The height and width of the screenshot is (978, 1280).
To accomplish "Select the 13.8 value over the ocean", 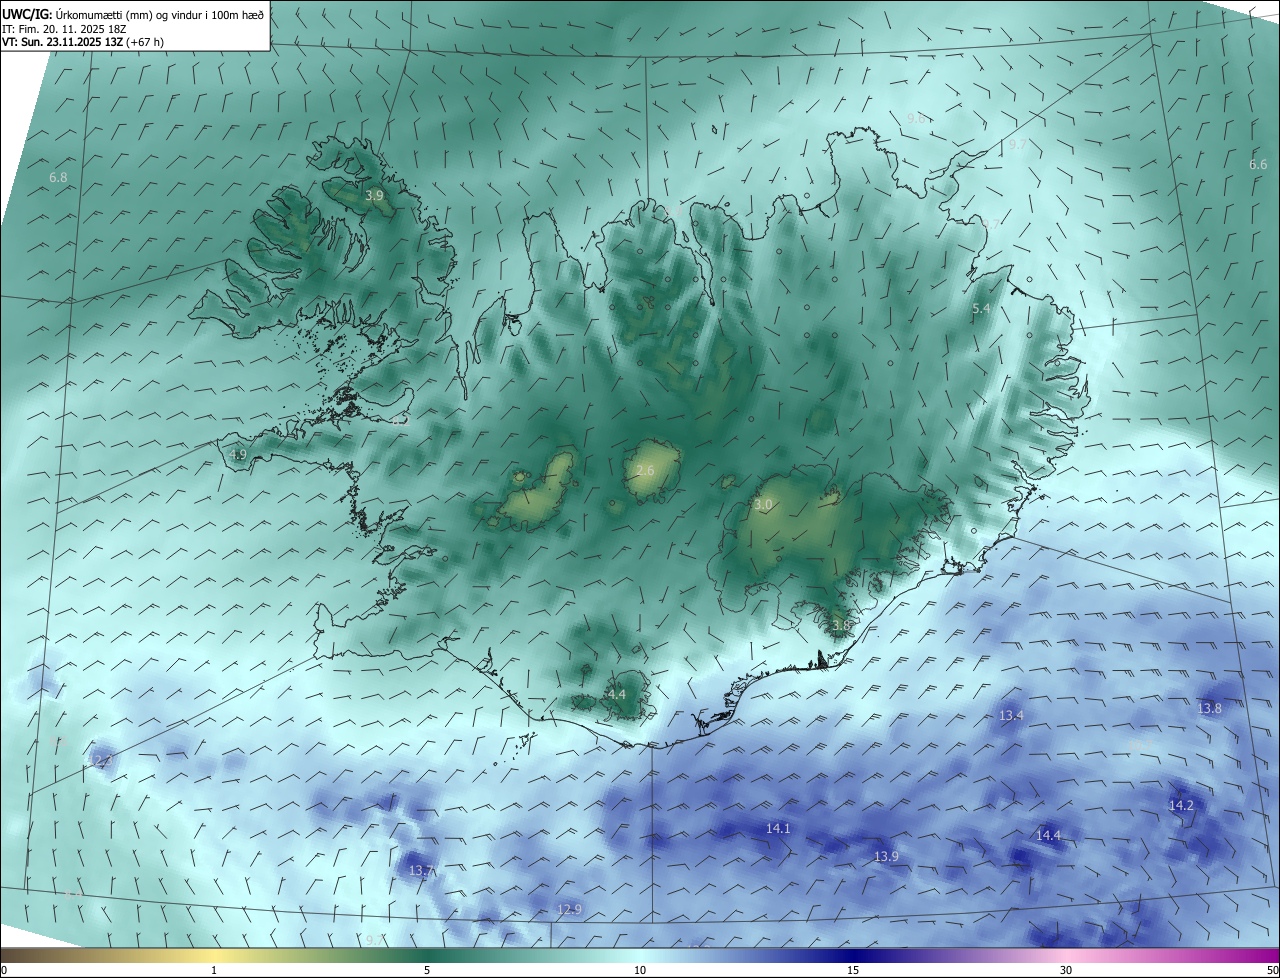I will click(1210, 708).
